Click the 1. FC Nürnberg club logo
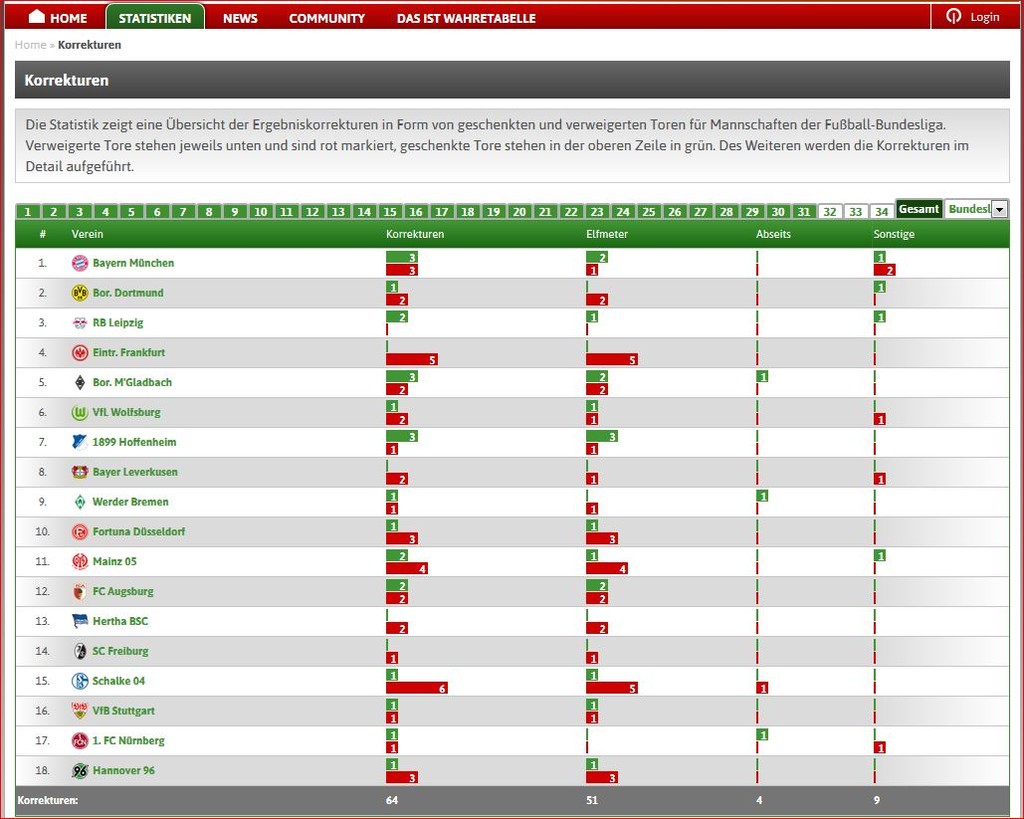The width and height of the screenshot is (1024, 819). coord(80,741)
